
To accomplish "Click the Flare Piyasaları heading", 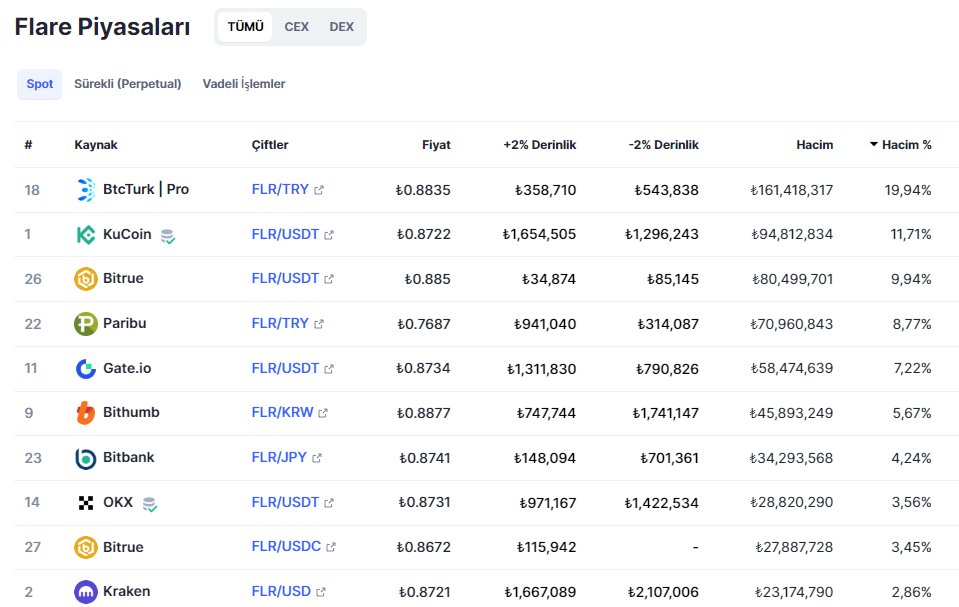I will [x=102, y=28].
